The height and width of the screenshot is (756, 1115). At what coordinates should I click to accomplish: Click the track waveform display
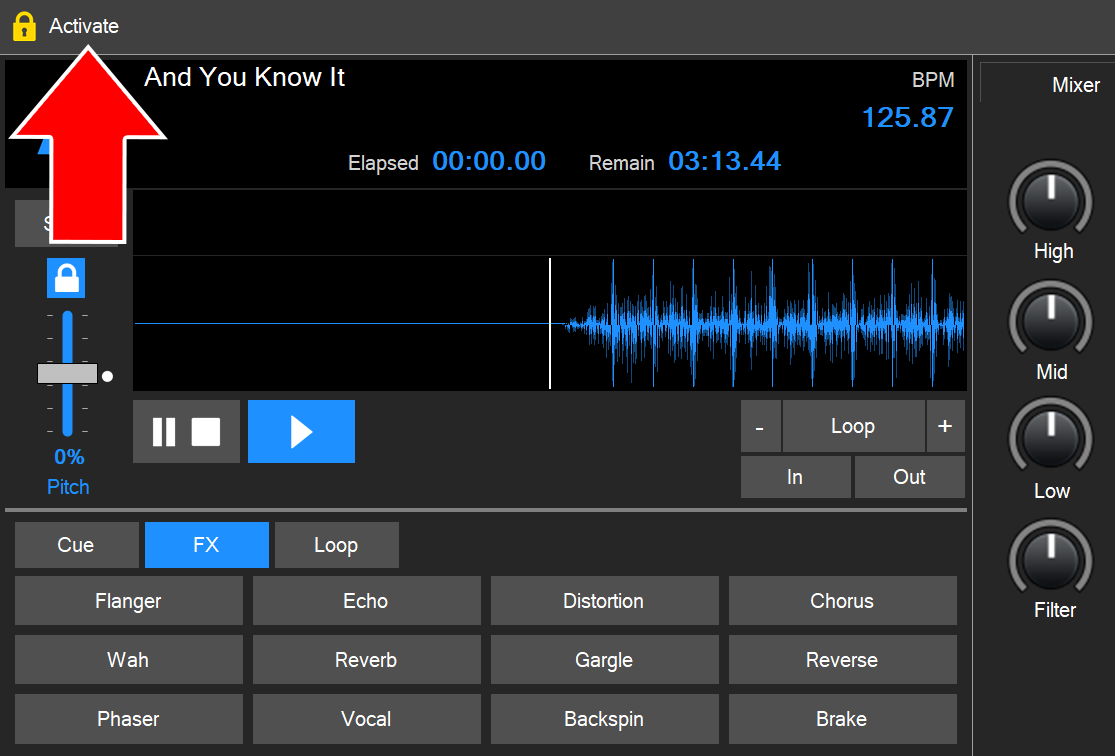coord(550,324)
